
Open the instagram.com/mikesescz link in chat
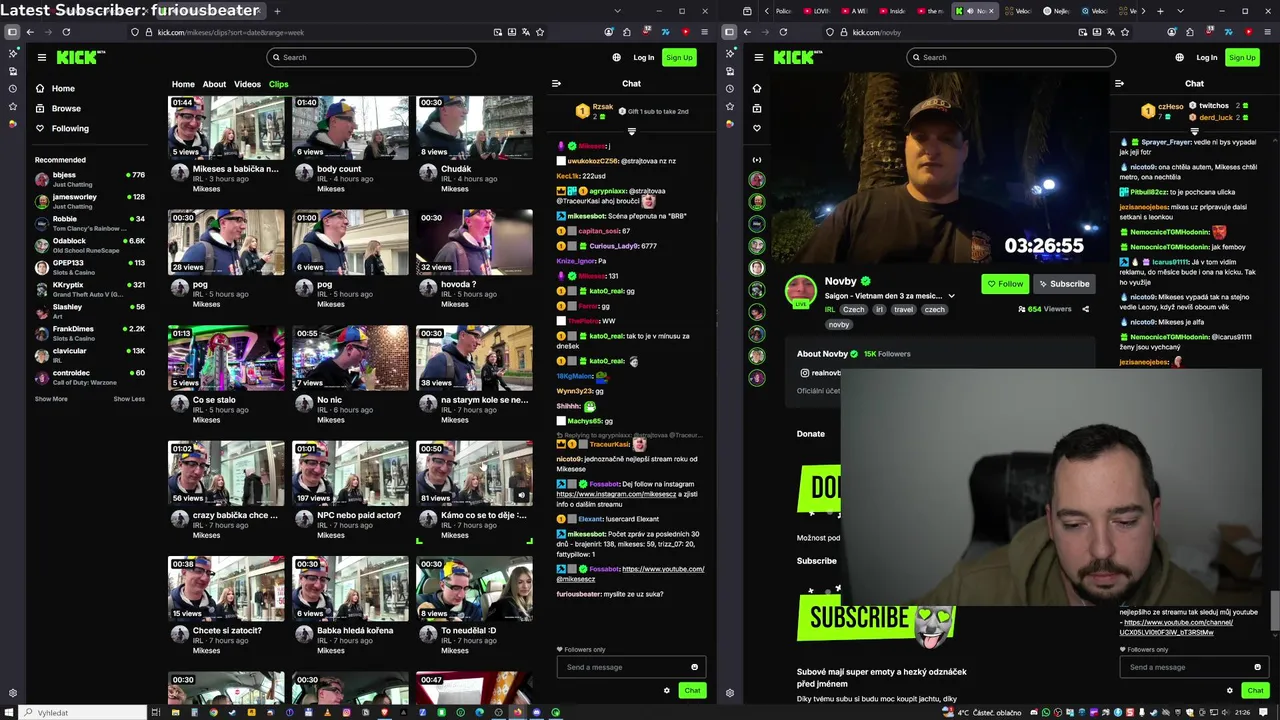(616, 494)
